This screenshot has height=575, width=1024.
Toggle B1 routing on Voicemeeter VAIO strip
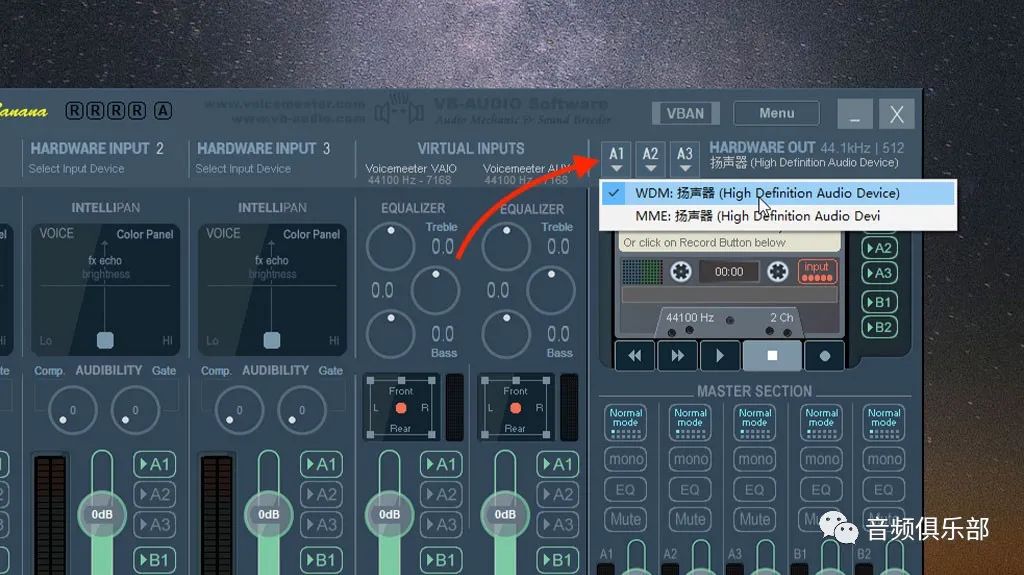pos(441,560)
